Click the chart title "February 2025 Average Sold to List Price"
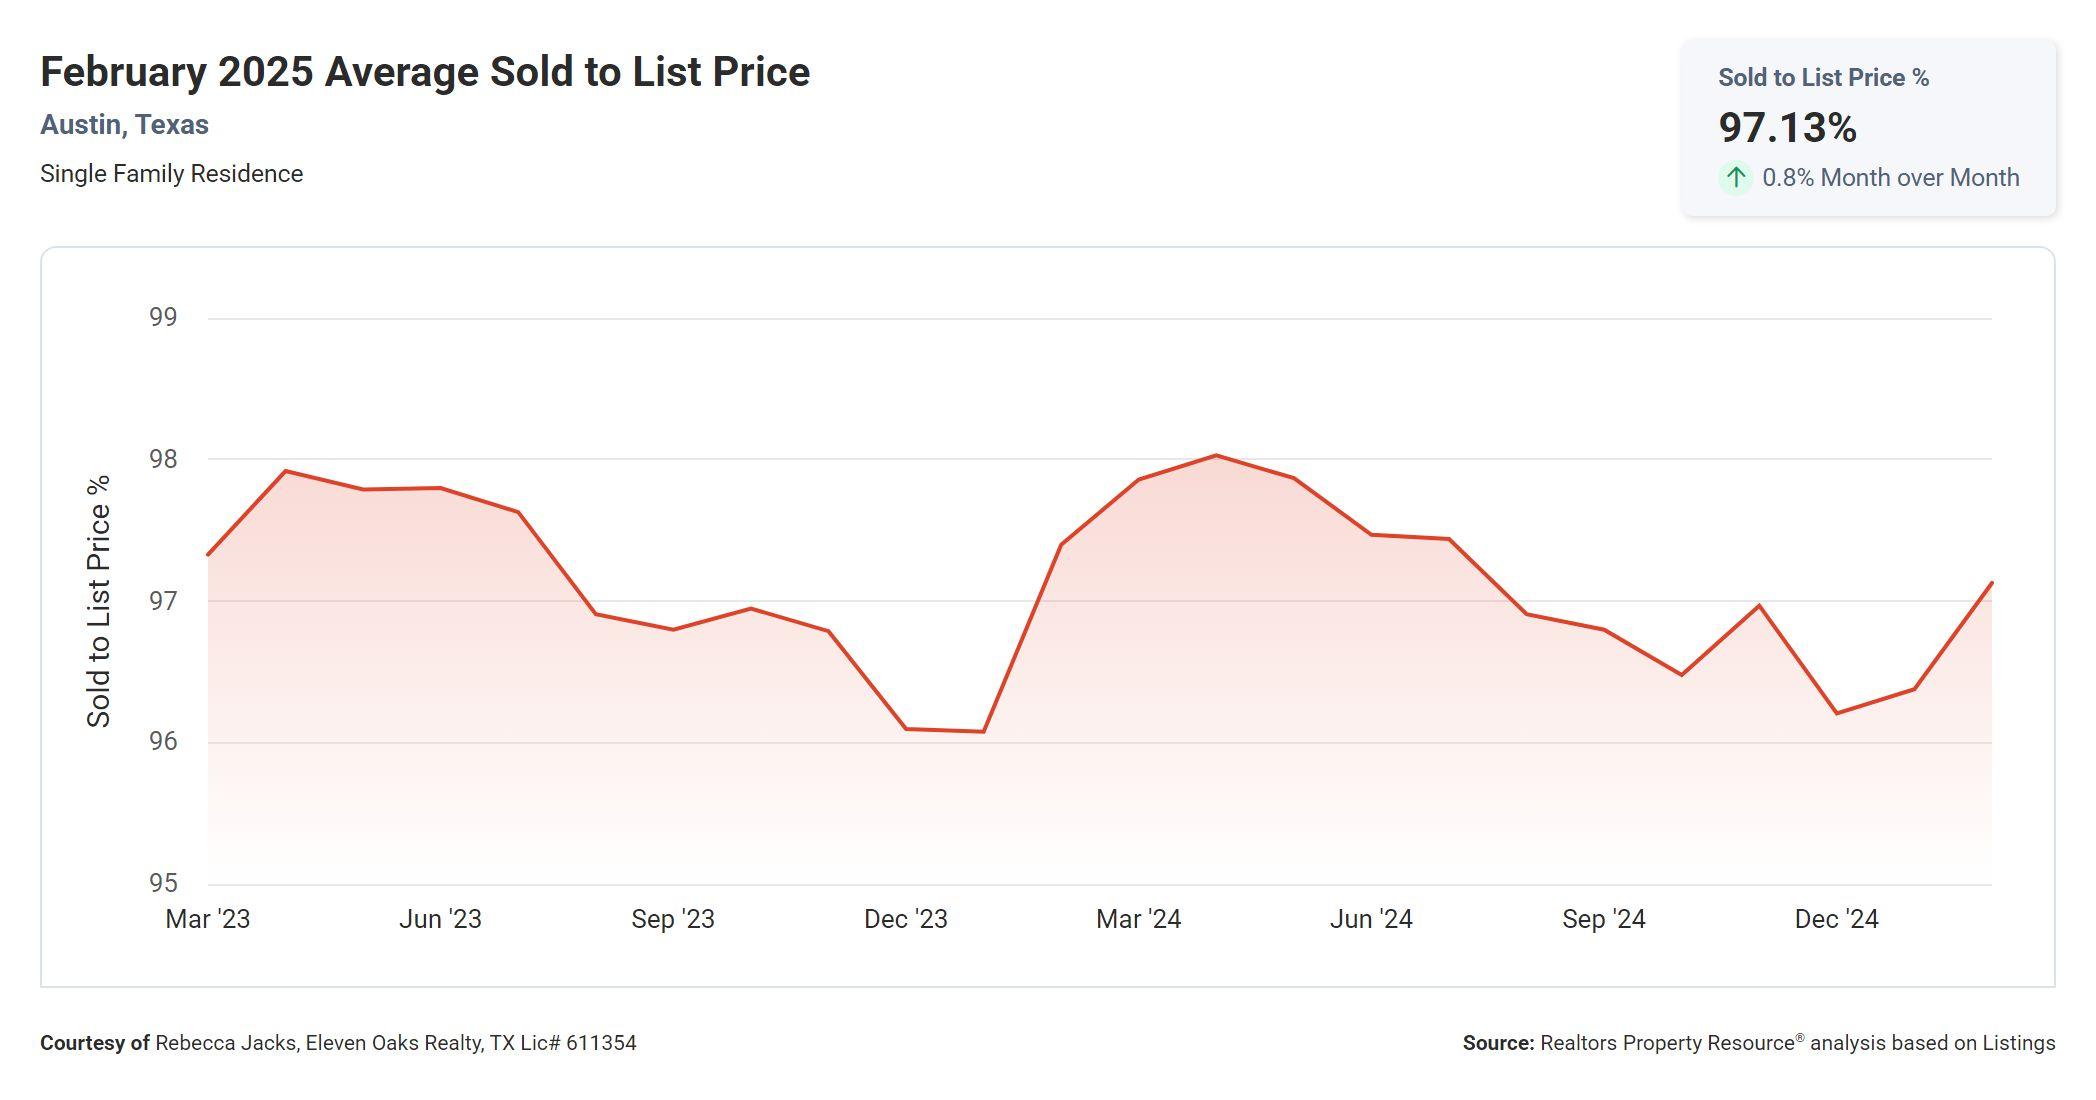 click(425, 72)
